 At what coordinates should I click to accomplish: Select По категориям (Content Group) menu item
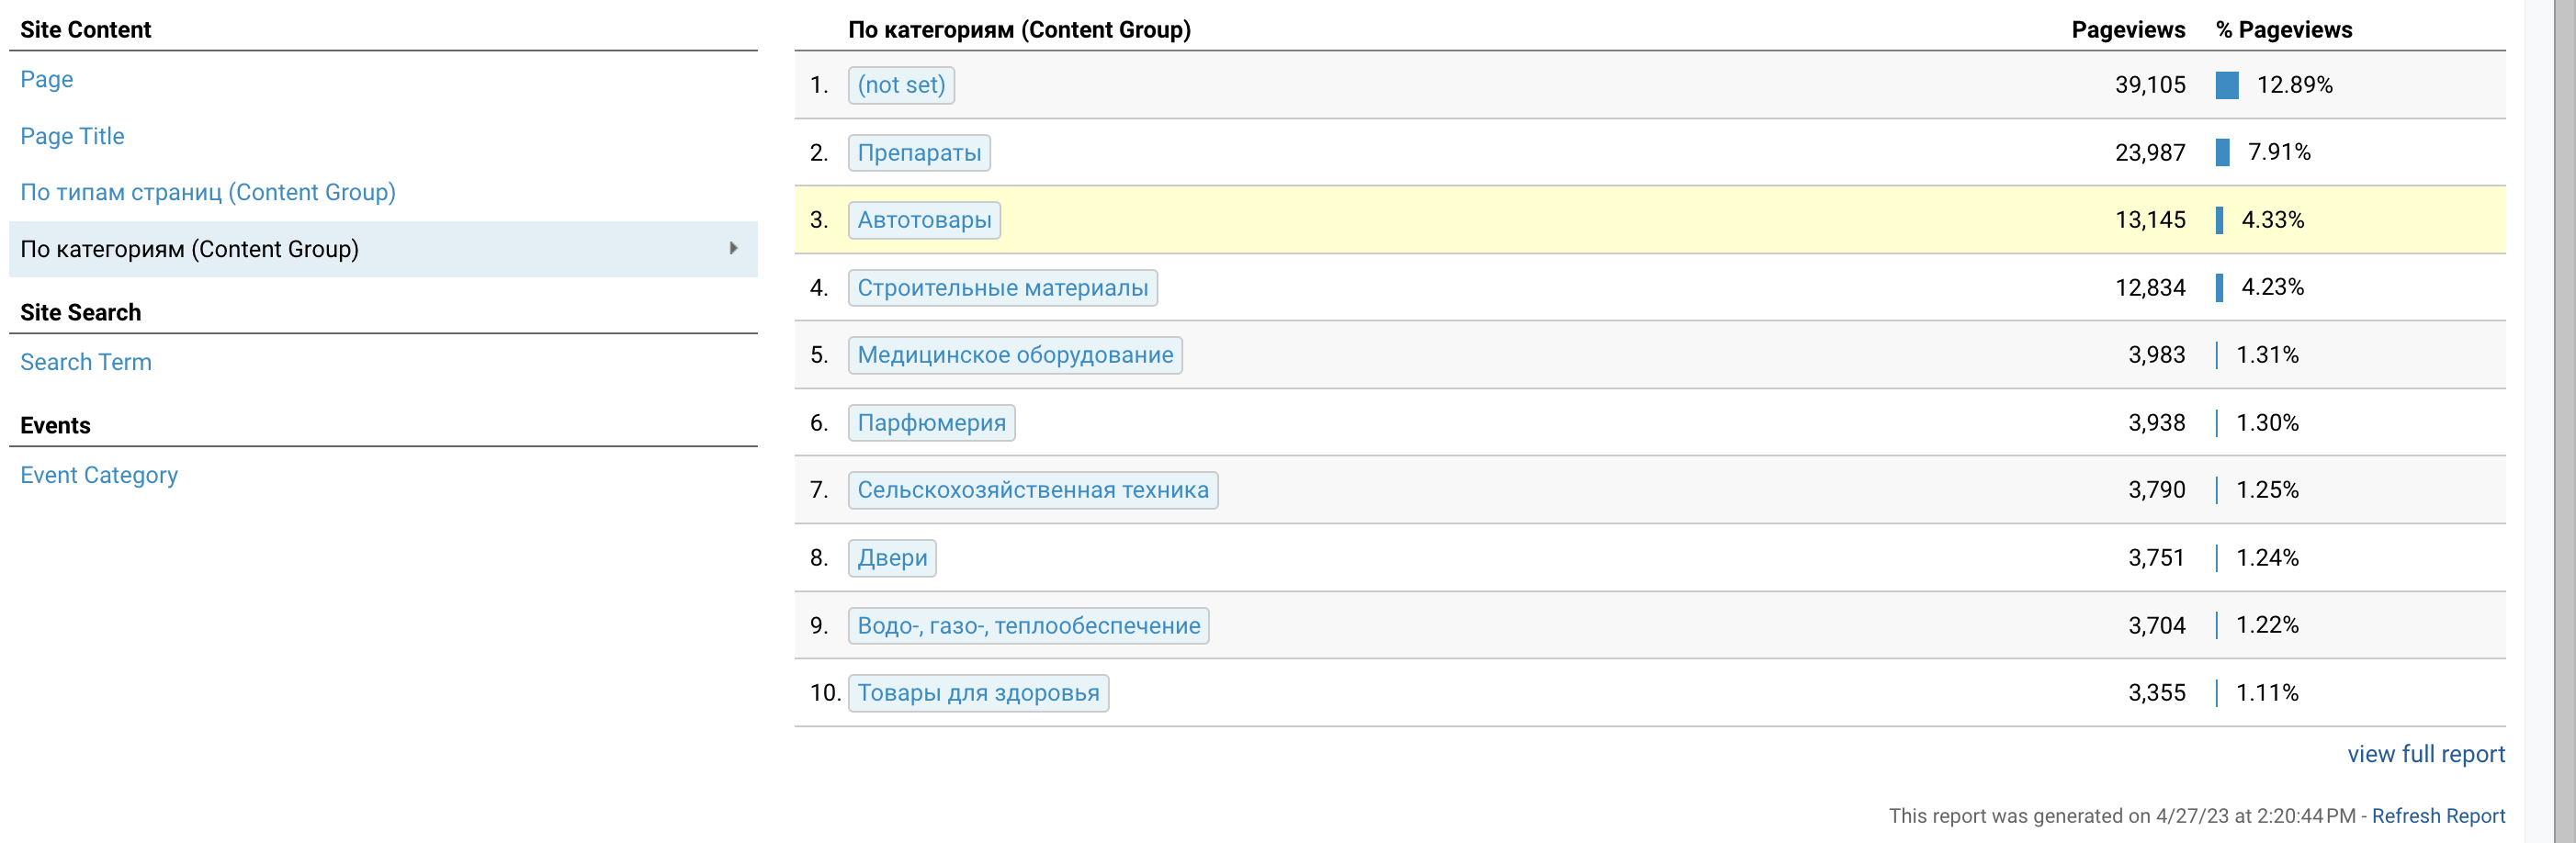(x=189, y=249)
